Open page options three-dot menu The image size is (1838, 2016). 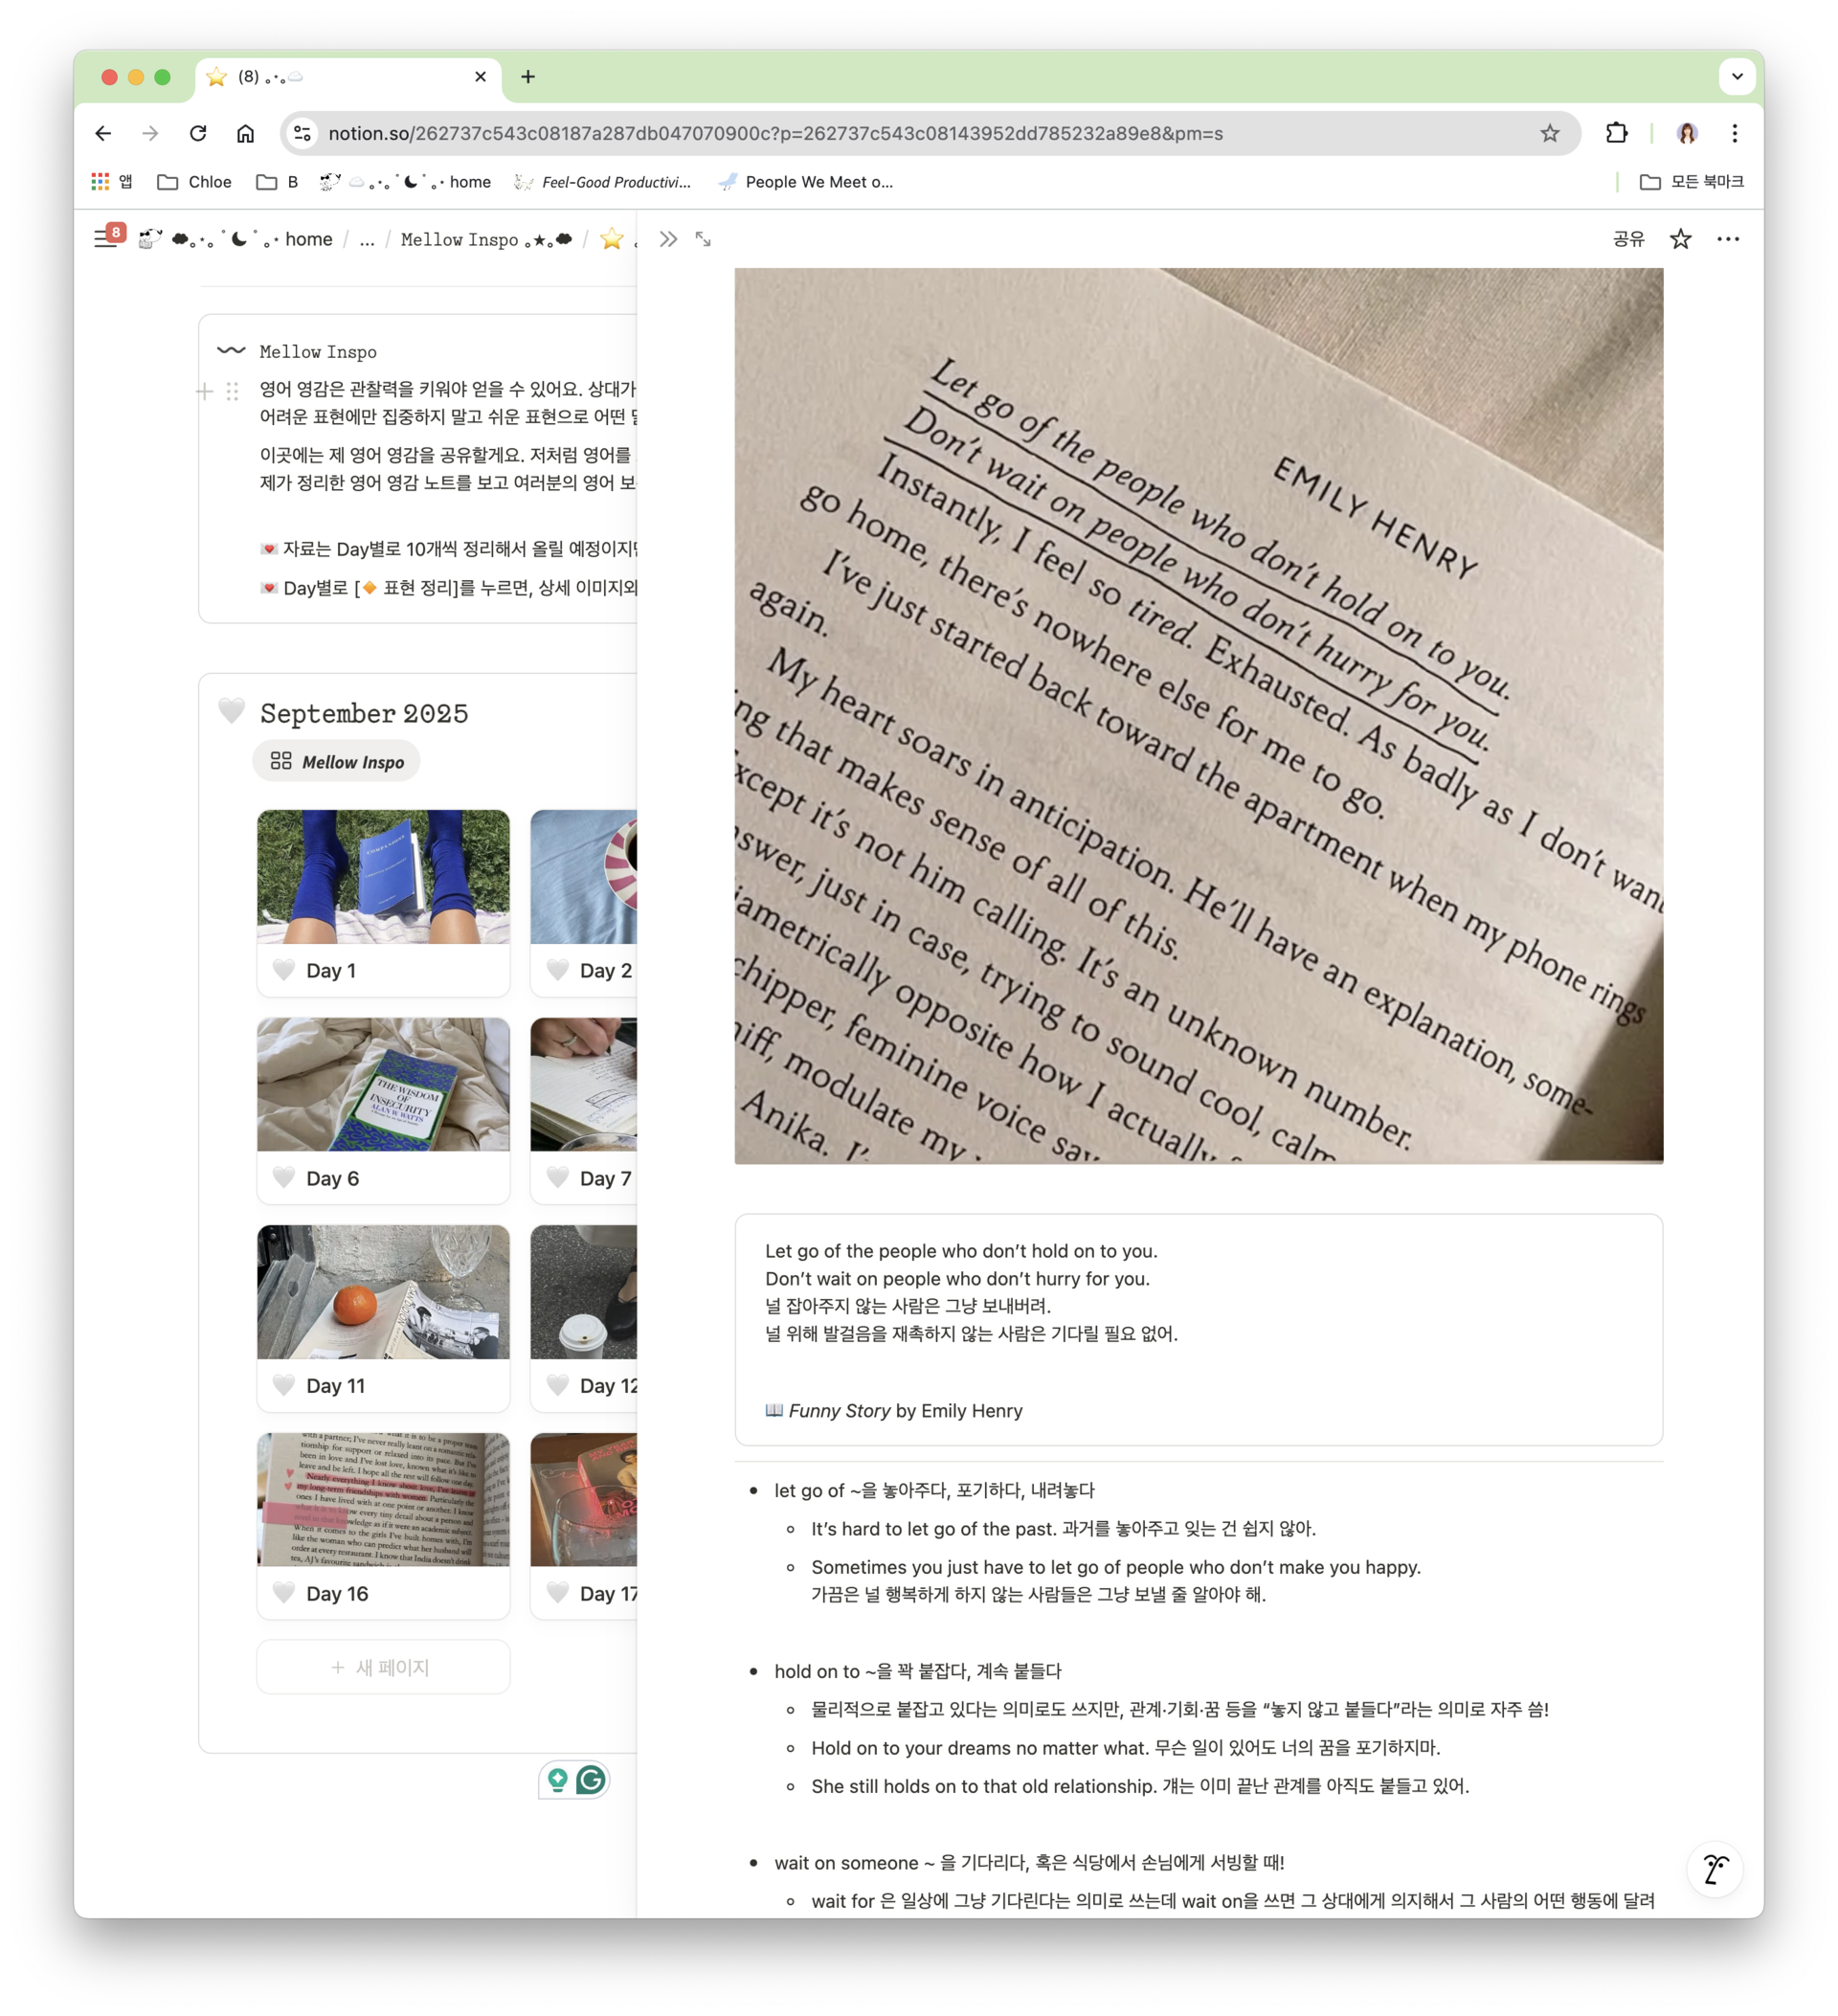(1727, 239)
